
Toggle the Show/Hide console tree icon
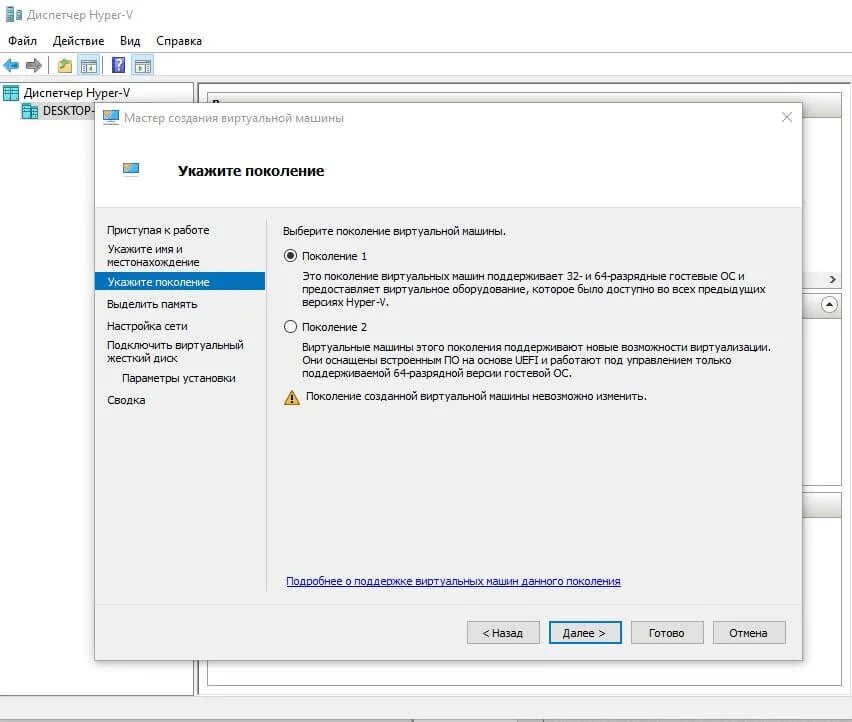coord(89,66)
